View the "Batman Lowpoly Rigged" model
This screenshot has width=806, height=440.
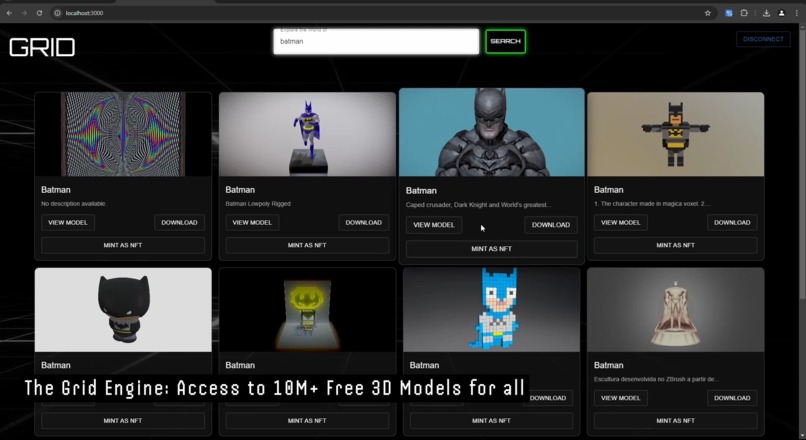(252, 223)
